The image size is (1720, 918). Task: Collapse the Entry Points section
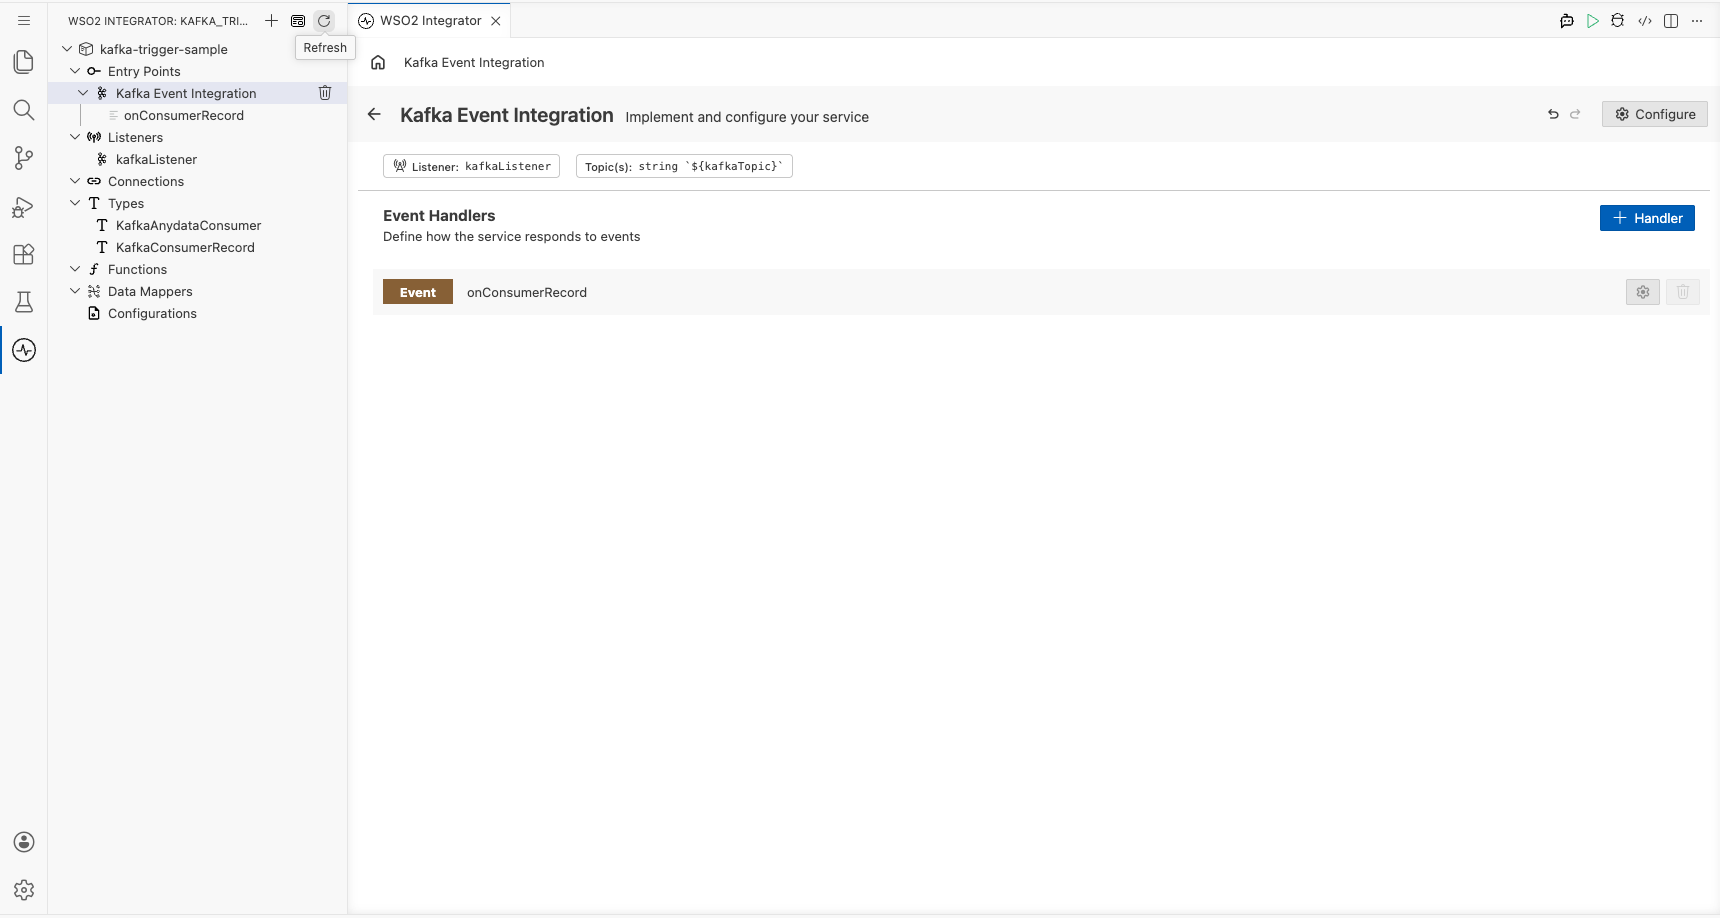[x=75, y=71]
